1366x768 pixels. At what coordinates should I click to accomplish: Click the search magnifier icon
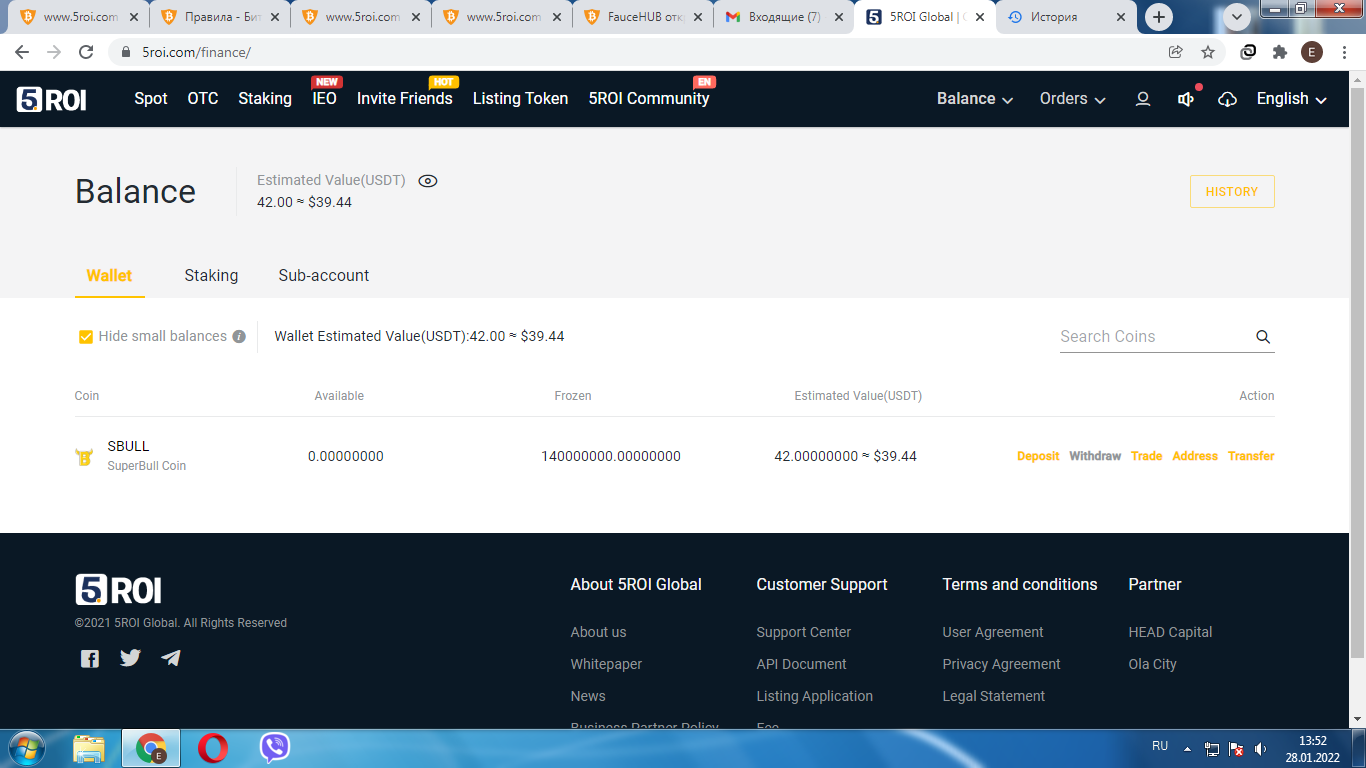coord(1263,337)
